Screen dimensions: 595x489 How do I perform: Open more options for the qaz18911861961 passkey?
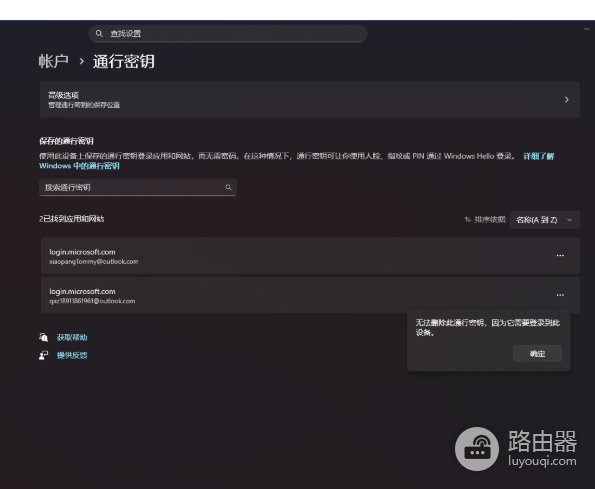pos(560,295)
